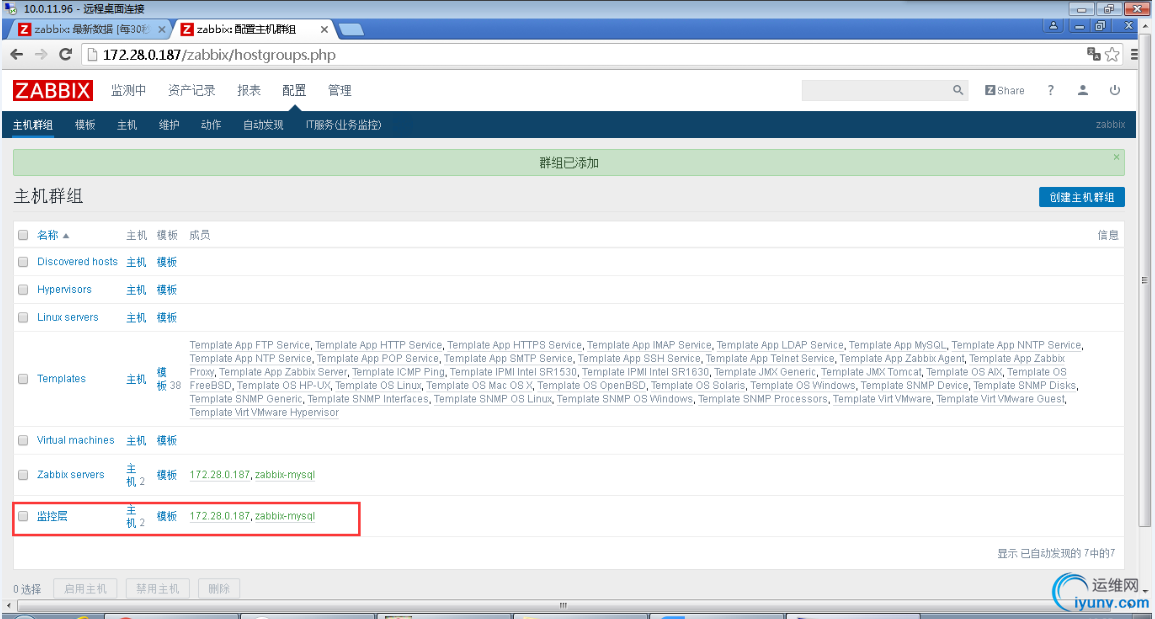Image resolution: width=1155 pixels, height=619 pixels.
Task: Open the 配置 main menu
Action: pyautogui.click(x=294, y=91)
